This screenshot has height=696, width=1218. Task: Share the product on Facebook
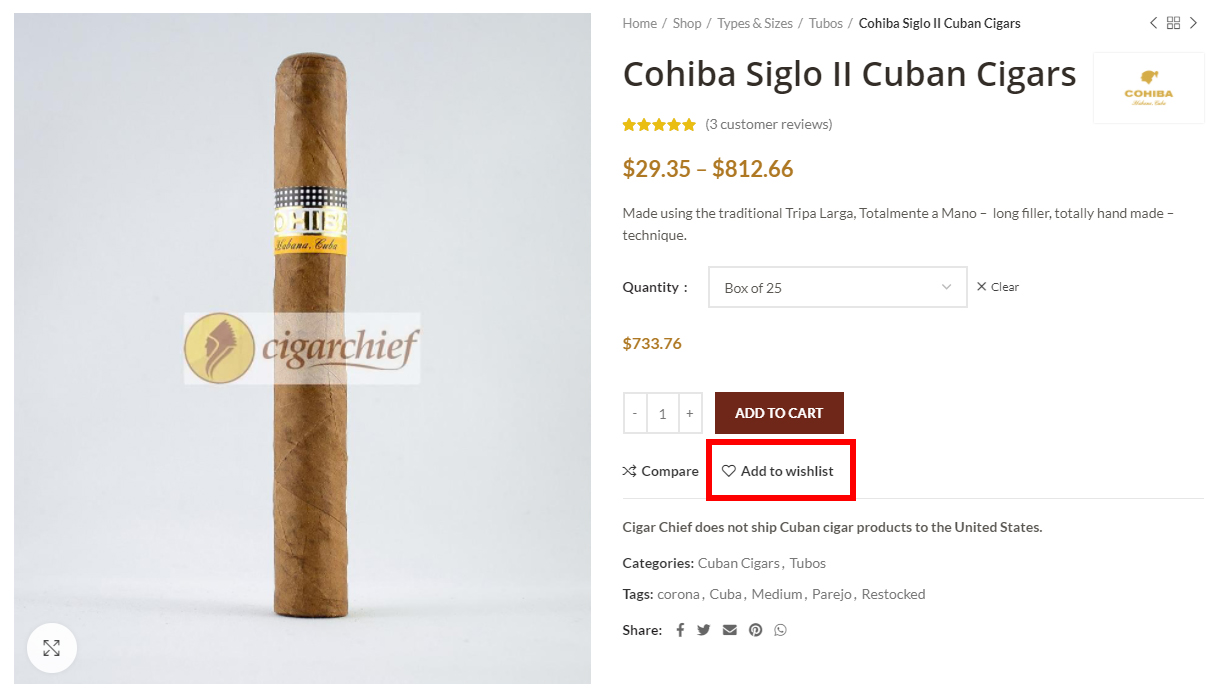pos(680,630)
